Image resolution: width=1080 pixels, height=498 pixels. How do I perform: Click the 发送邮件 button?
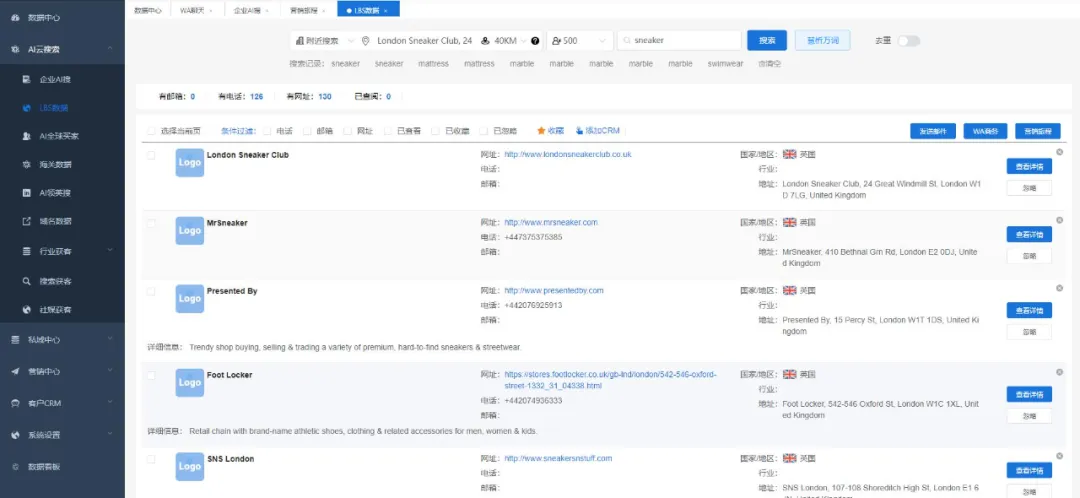933,131
